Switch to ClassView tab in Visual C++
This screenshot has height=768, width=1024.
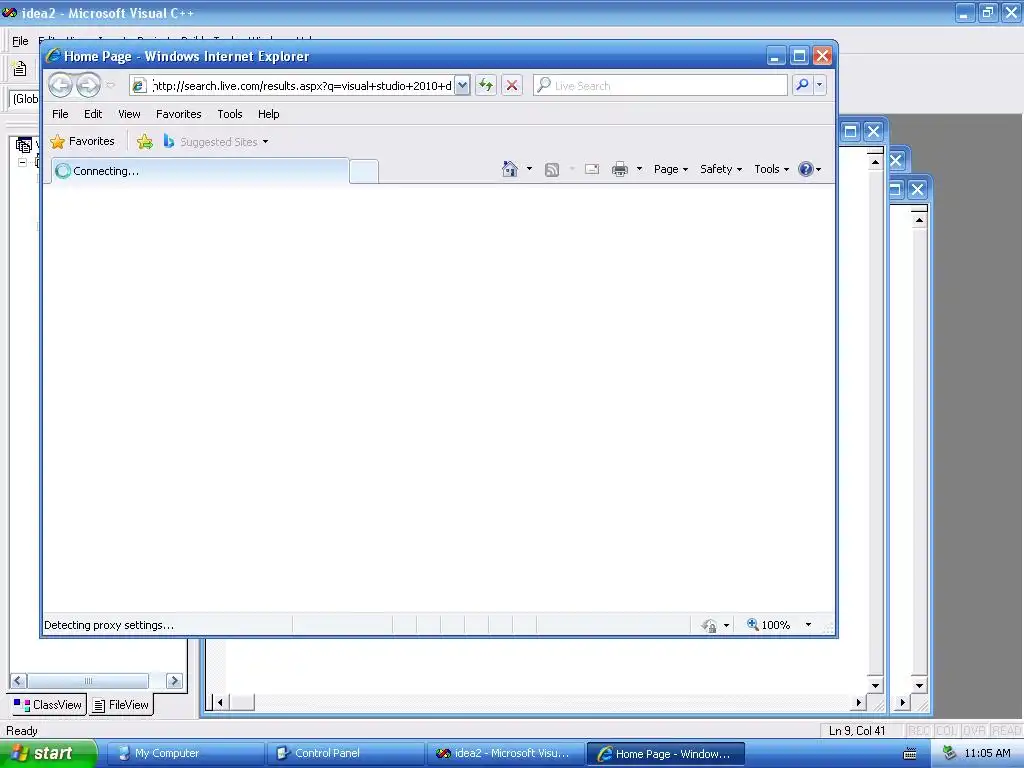pos(48,705)
